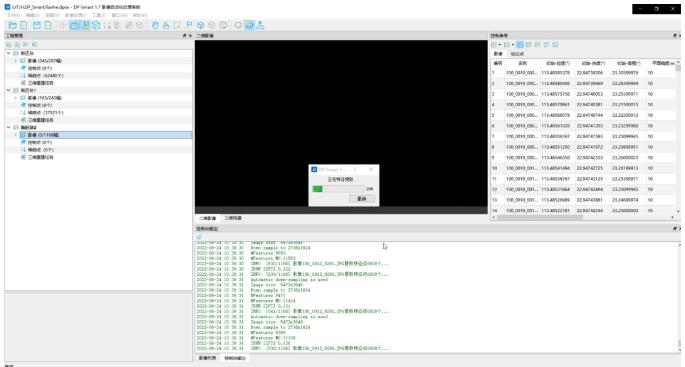Click the 取消 button in progress dialog
This screenshot has width=685, height=367.
(362, 199)
